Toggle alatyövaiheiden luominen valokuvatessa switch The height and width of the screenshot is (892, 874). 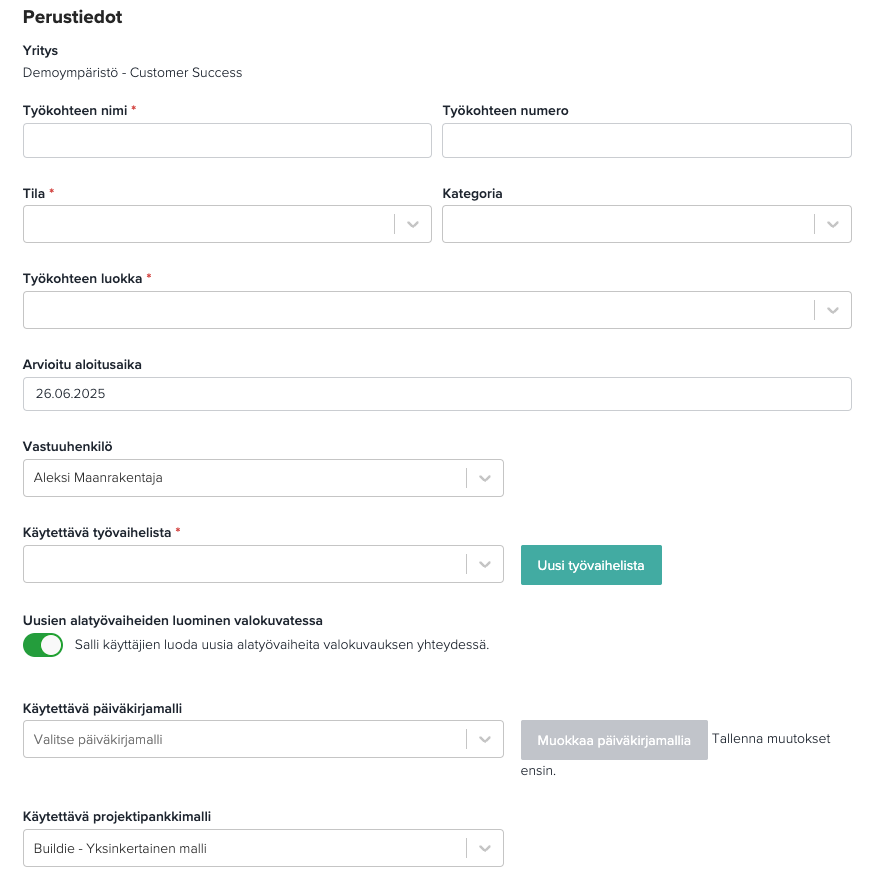click(43, 645)
